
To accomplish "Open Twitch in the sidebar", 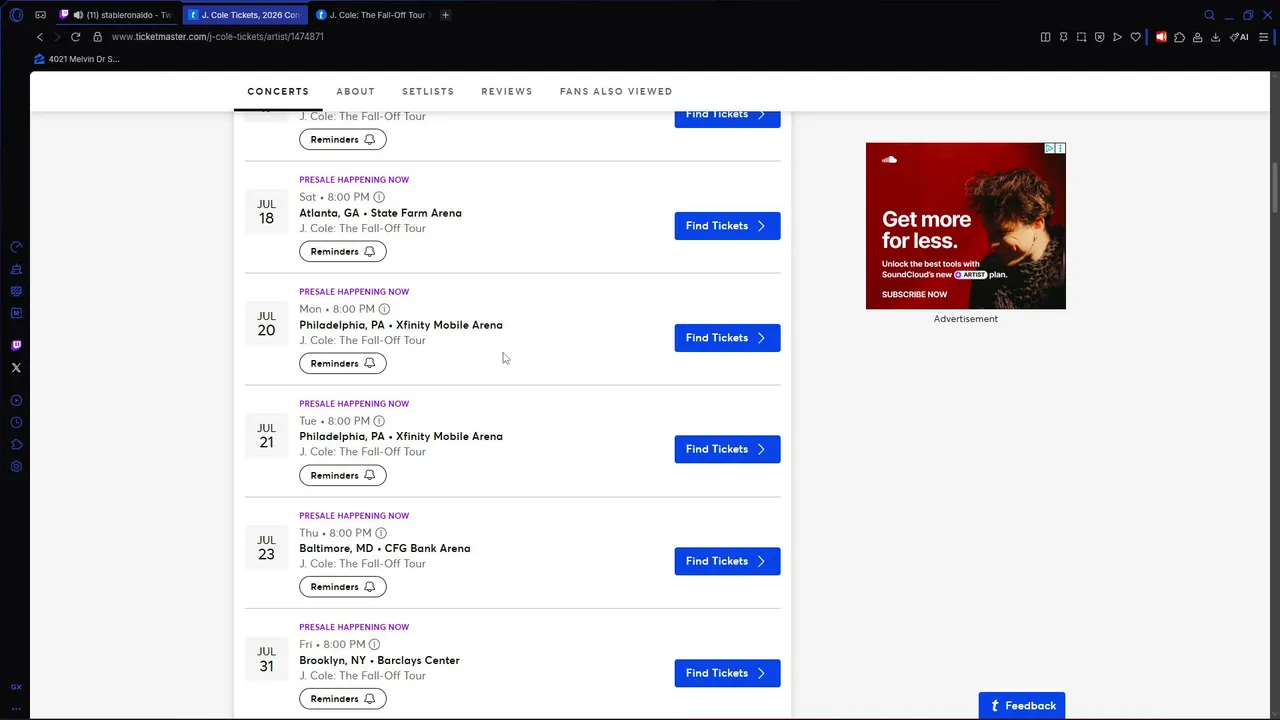I will (16, 345).
